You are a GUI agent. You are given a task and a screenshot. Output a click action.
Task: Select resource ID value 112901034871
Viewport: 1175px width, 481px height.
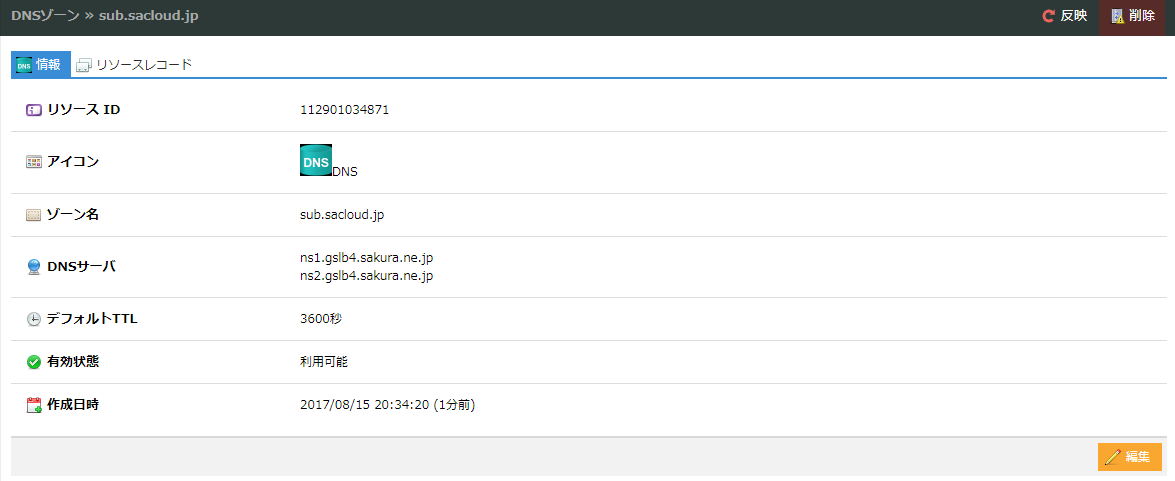(x=344, y=110)
